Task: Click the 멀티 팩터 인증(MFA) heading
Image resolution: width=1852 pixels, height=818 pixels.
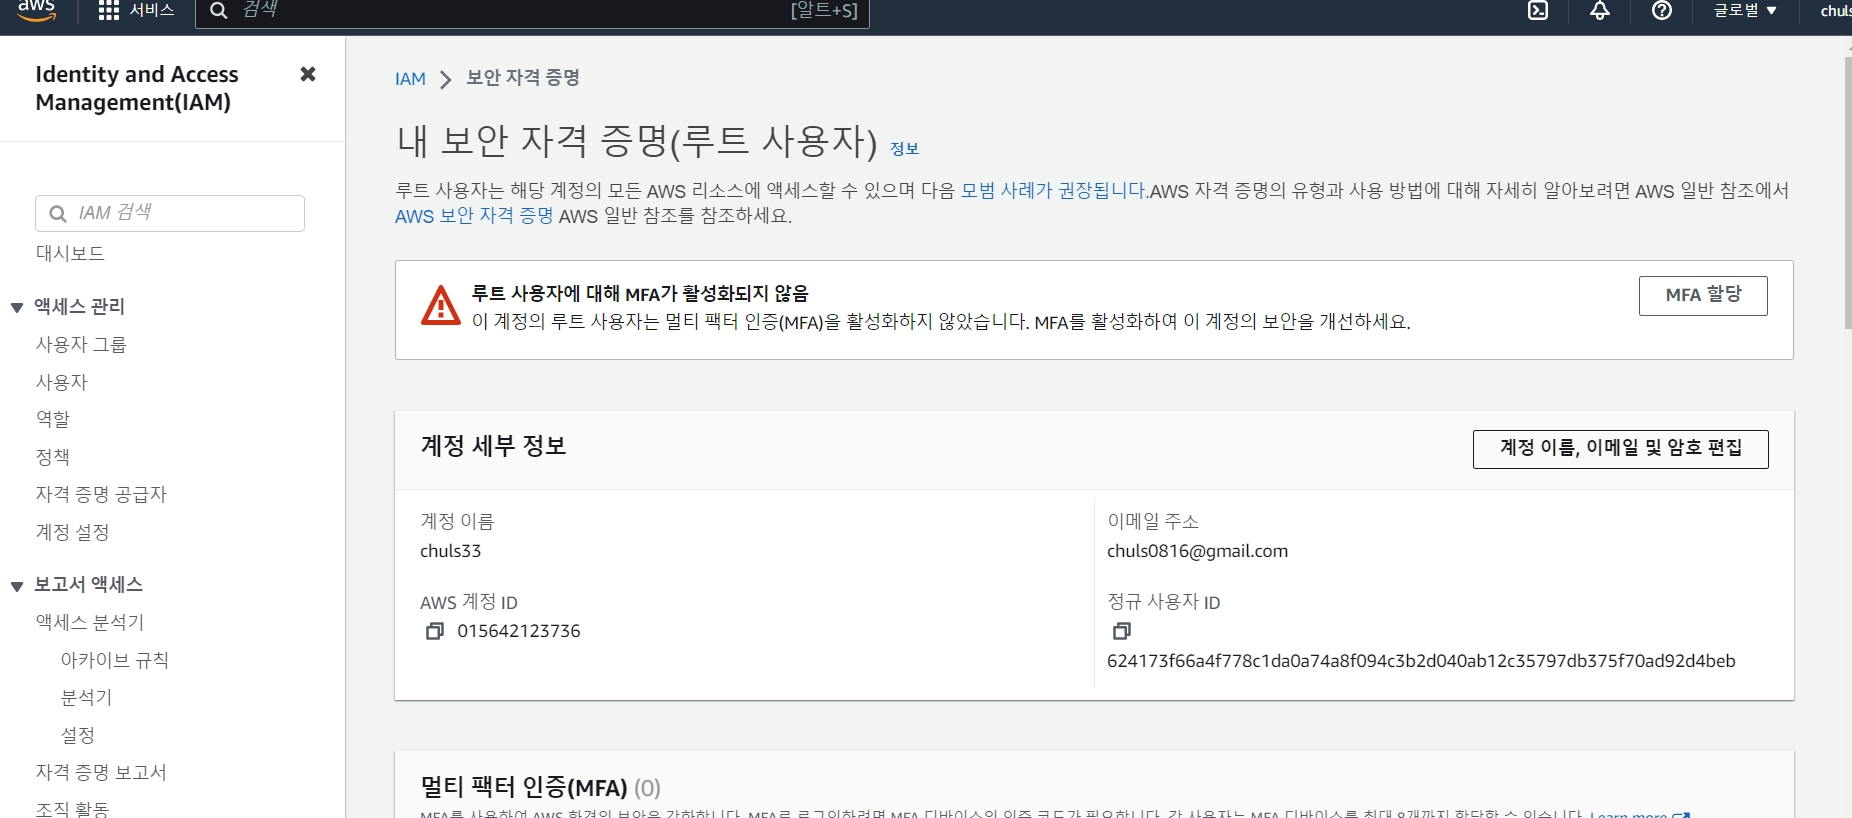Action: (x=524, y=787)
